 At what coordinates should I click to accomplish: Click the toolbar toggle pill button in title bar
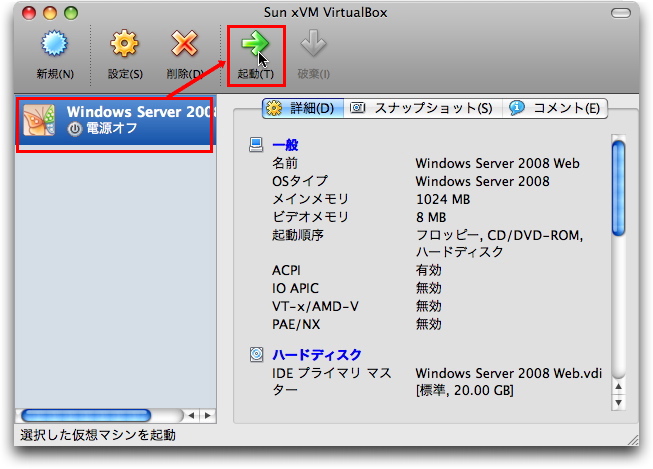click(621, 13)
